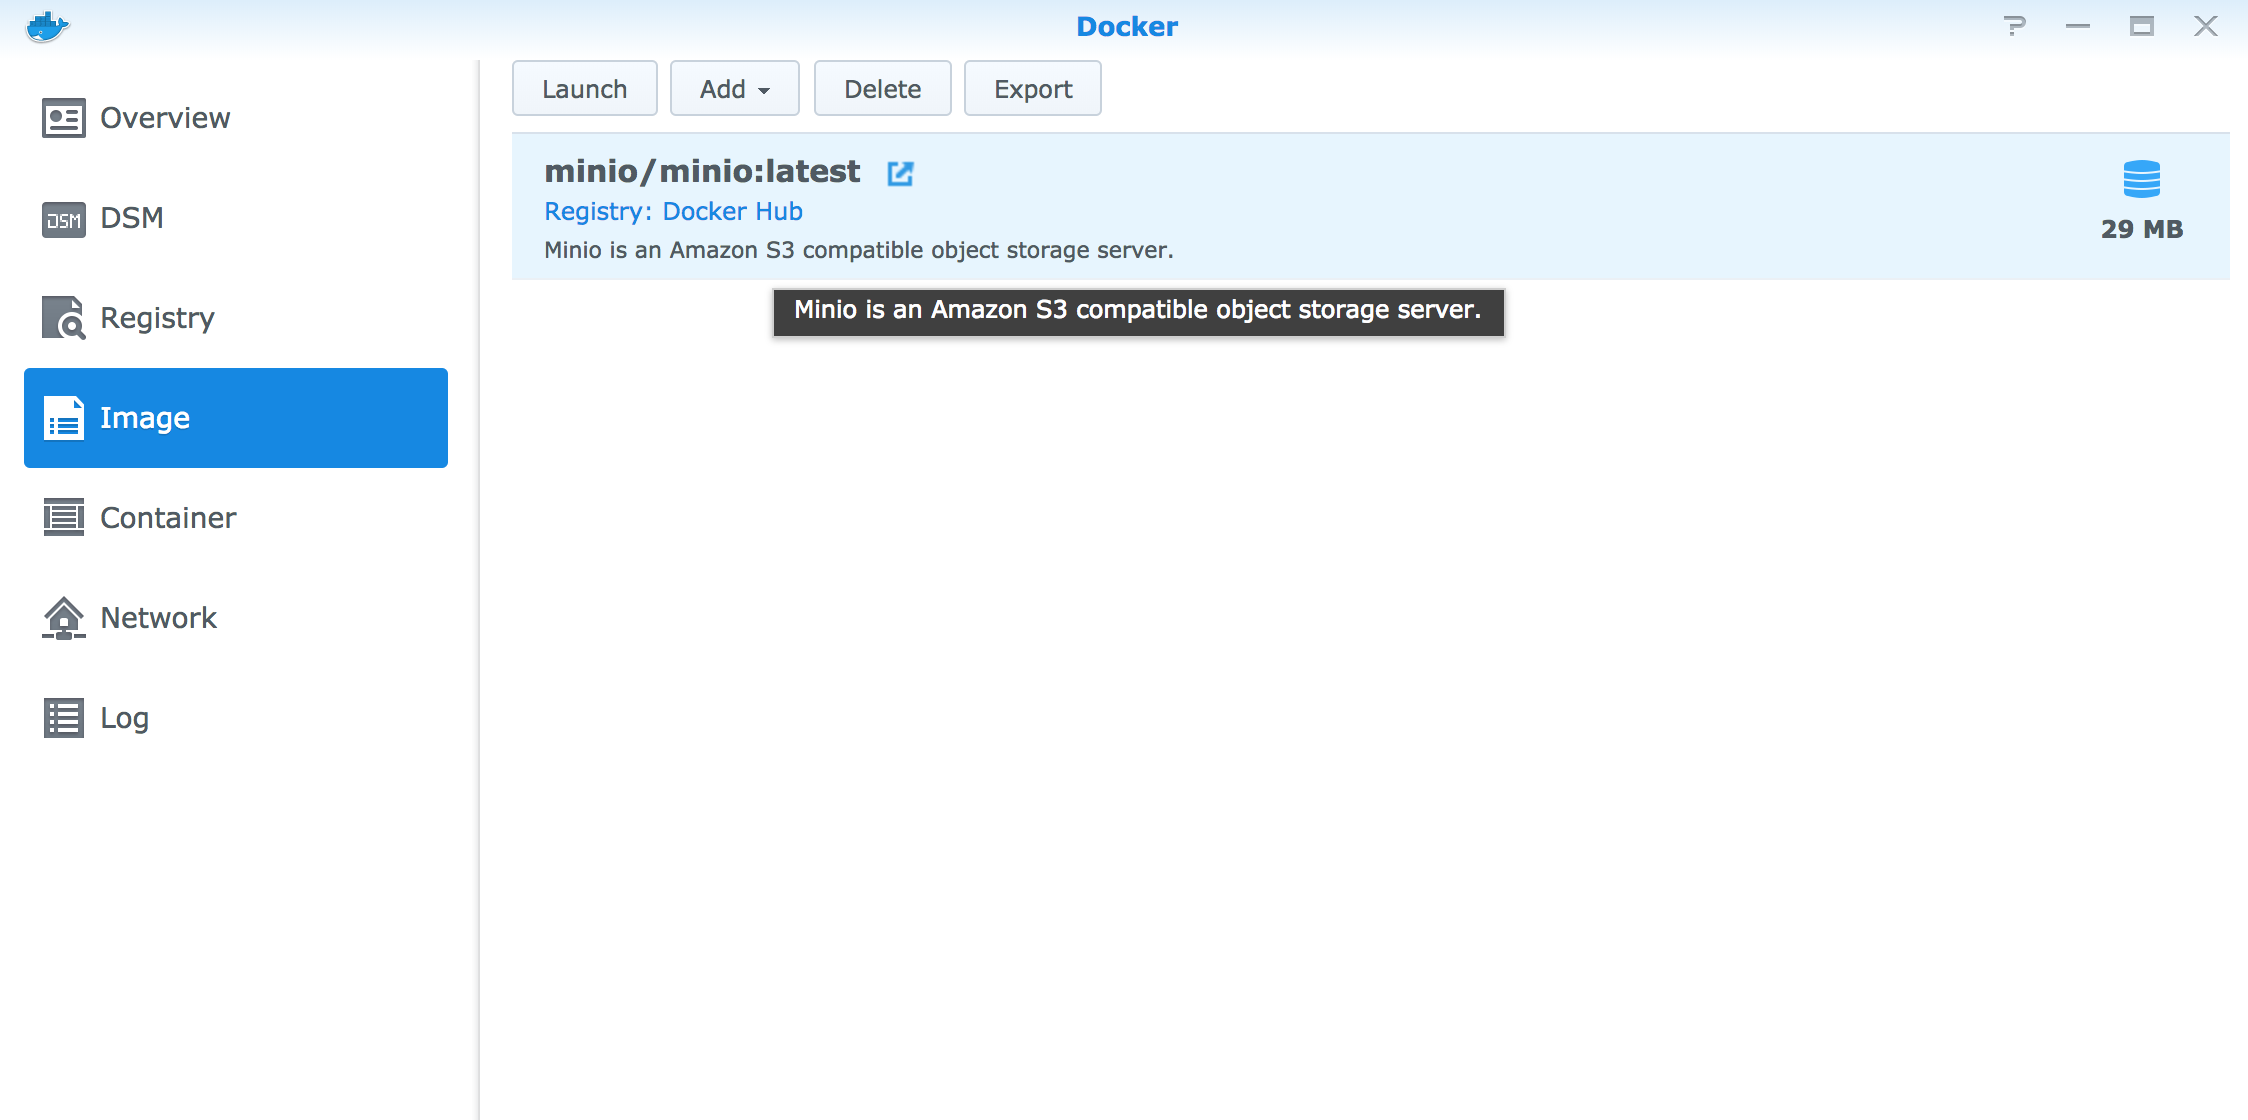Viewport: 2248px width, 1120px height.
Task: Go to the Registry section
Action: click(x=157, y=318)
